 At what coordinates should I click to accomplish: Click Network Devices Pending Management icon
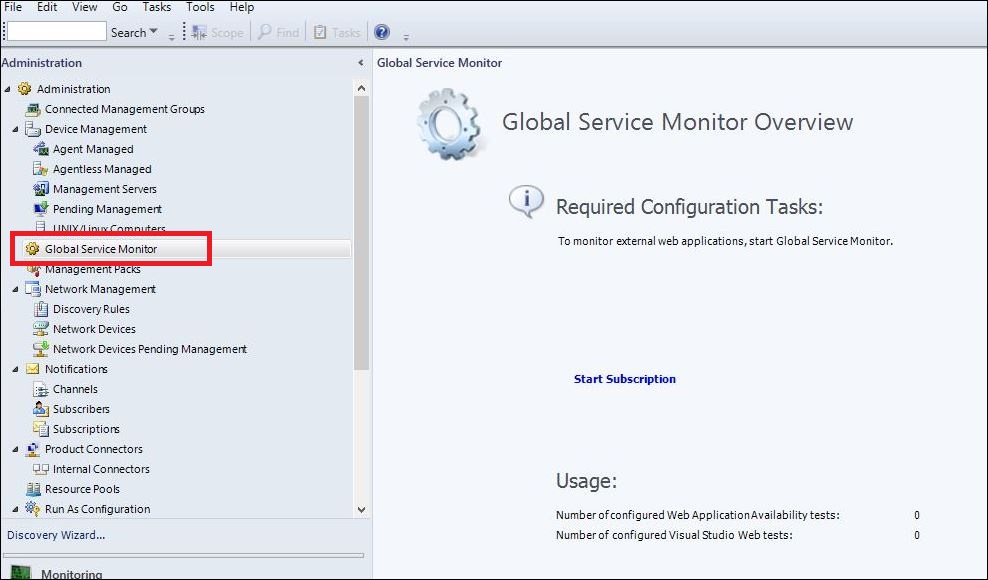[40, 349]
